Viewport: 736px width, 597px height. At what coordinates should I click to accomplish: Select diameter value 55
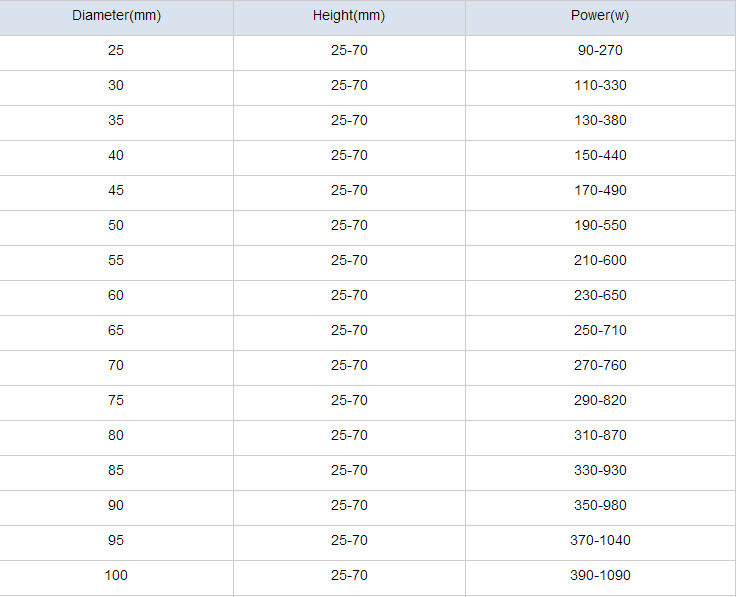point(116,260)
